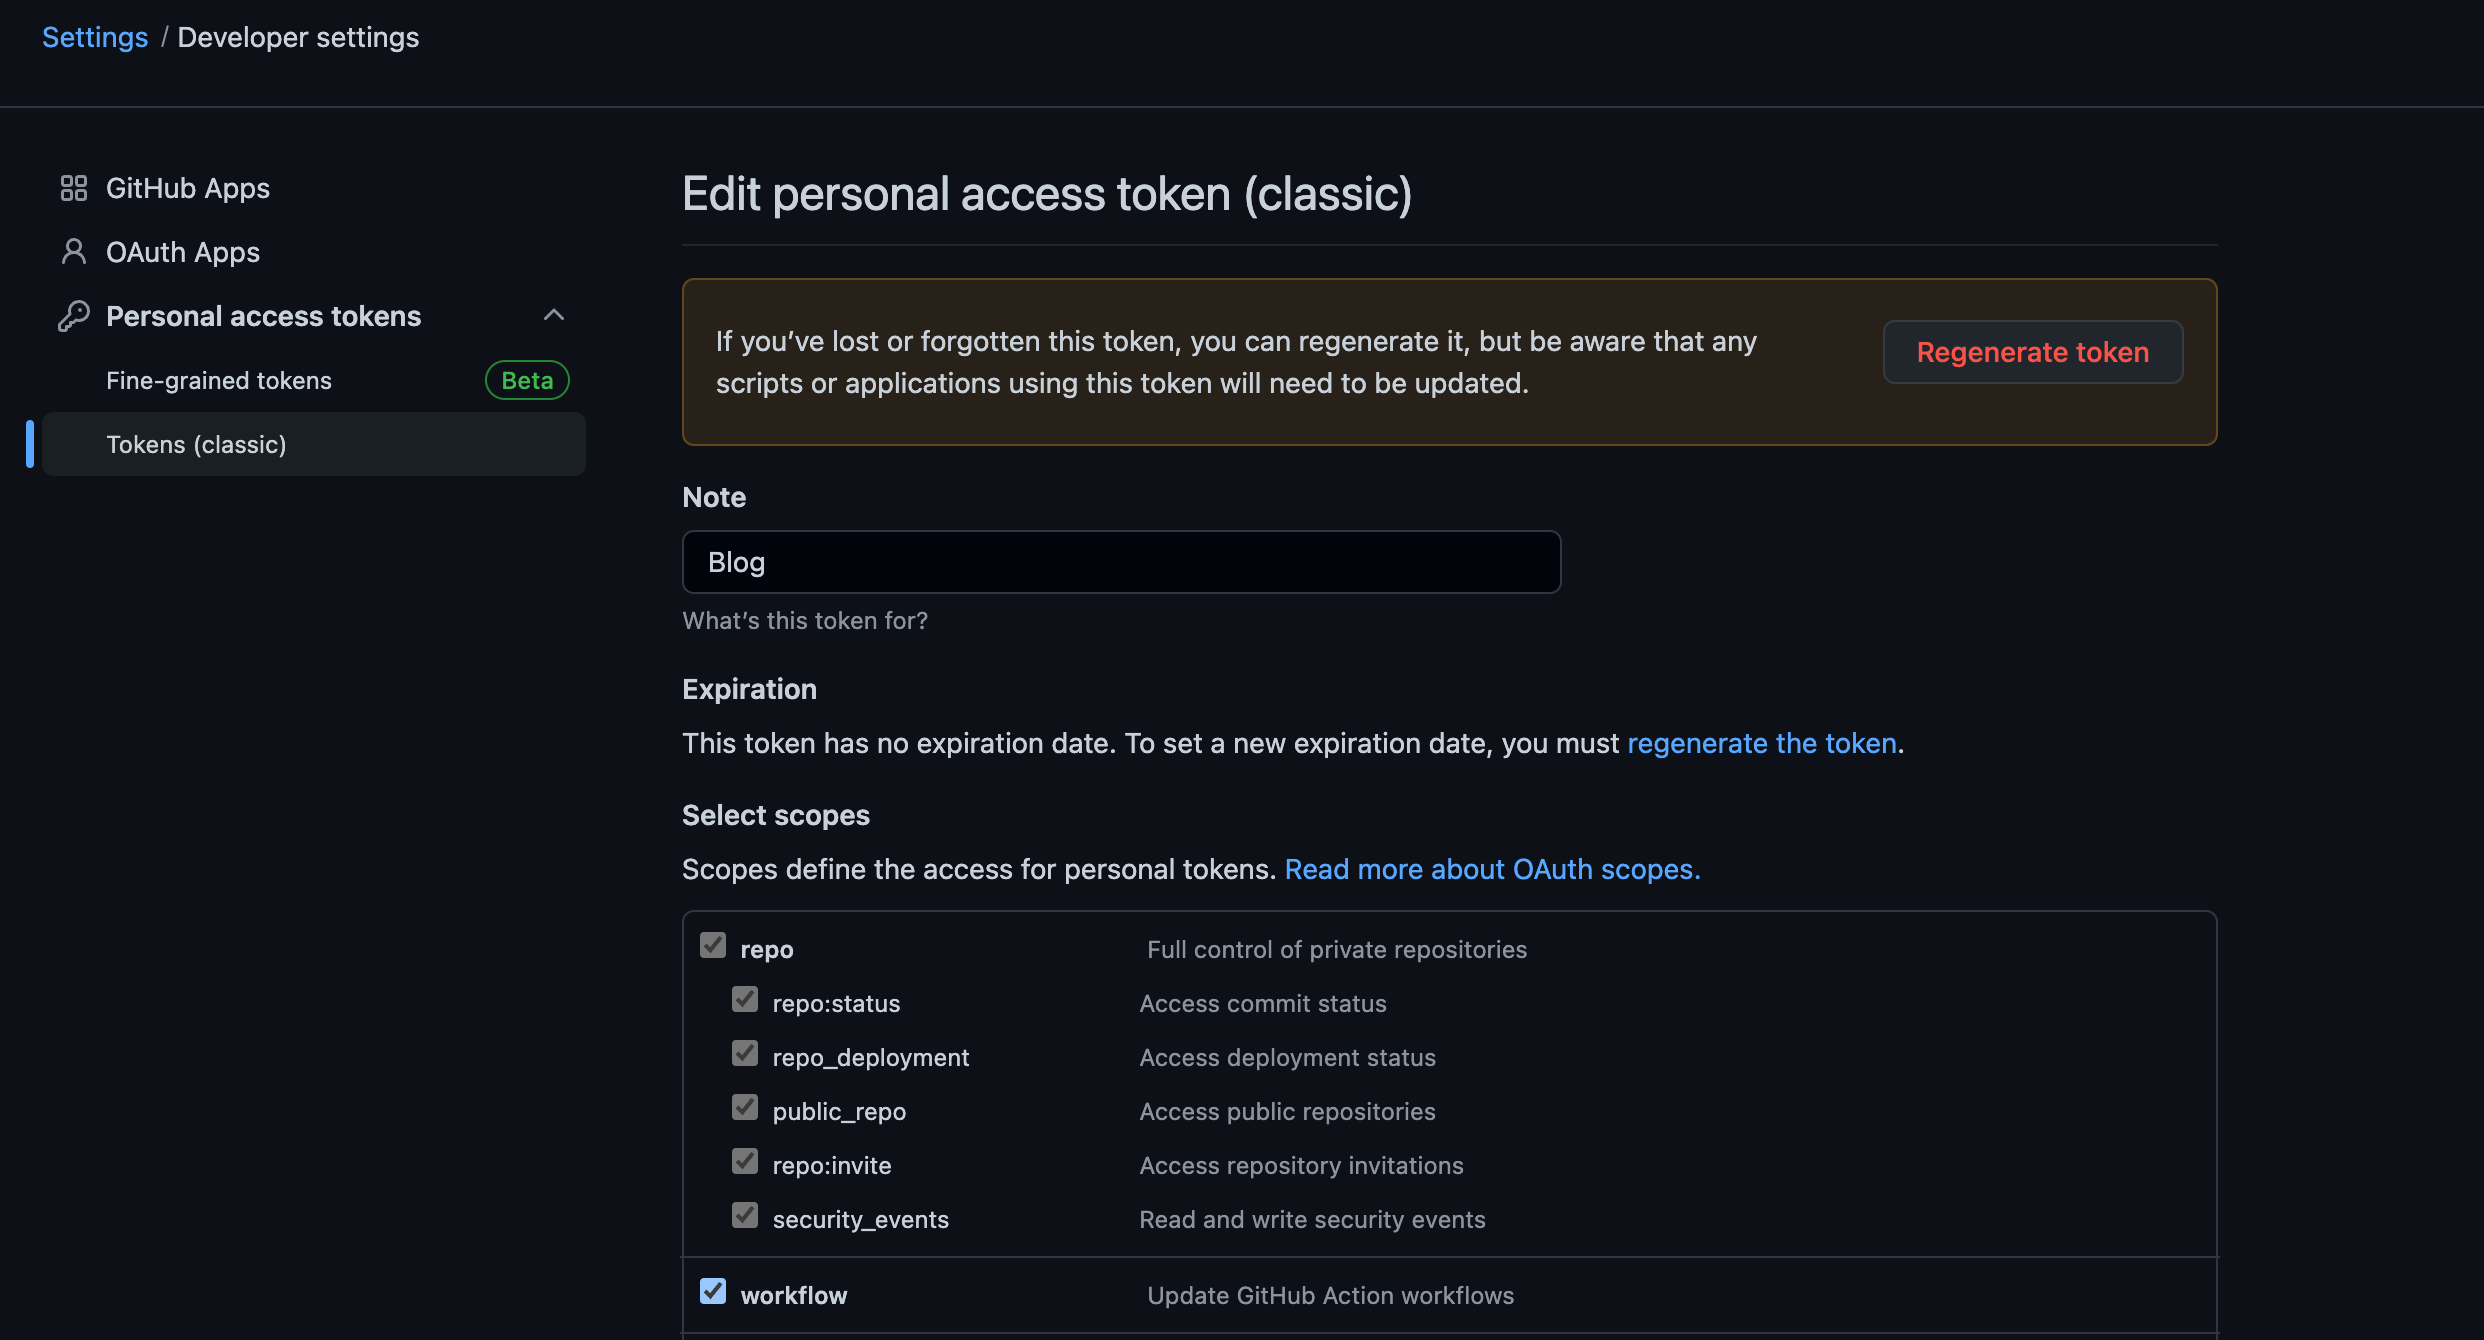Toggle the public_repo checkbox
The height and width of the screenshot is (1340, 2484).
pyautogui.click(x=745, y=1107)
